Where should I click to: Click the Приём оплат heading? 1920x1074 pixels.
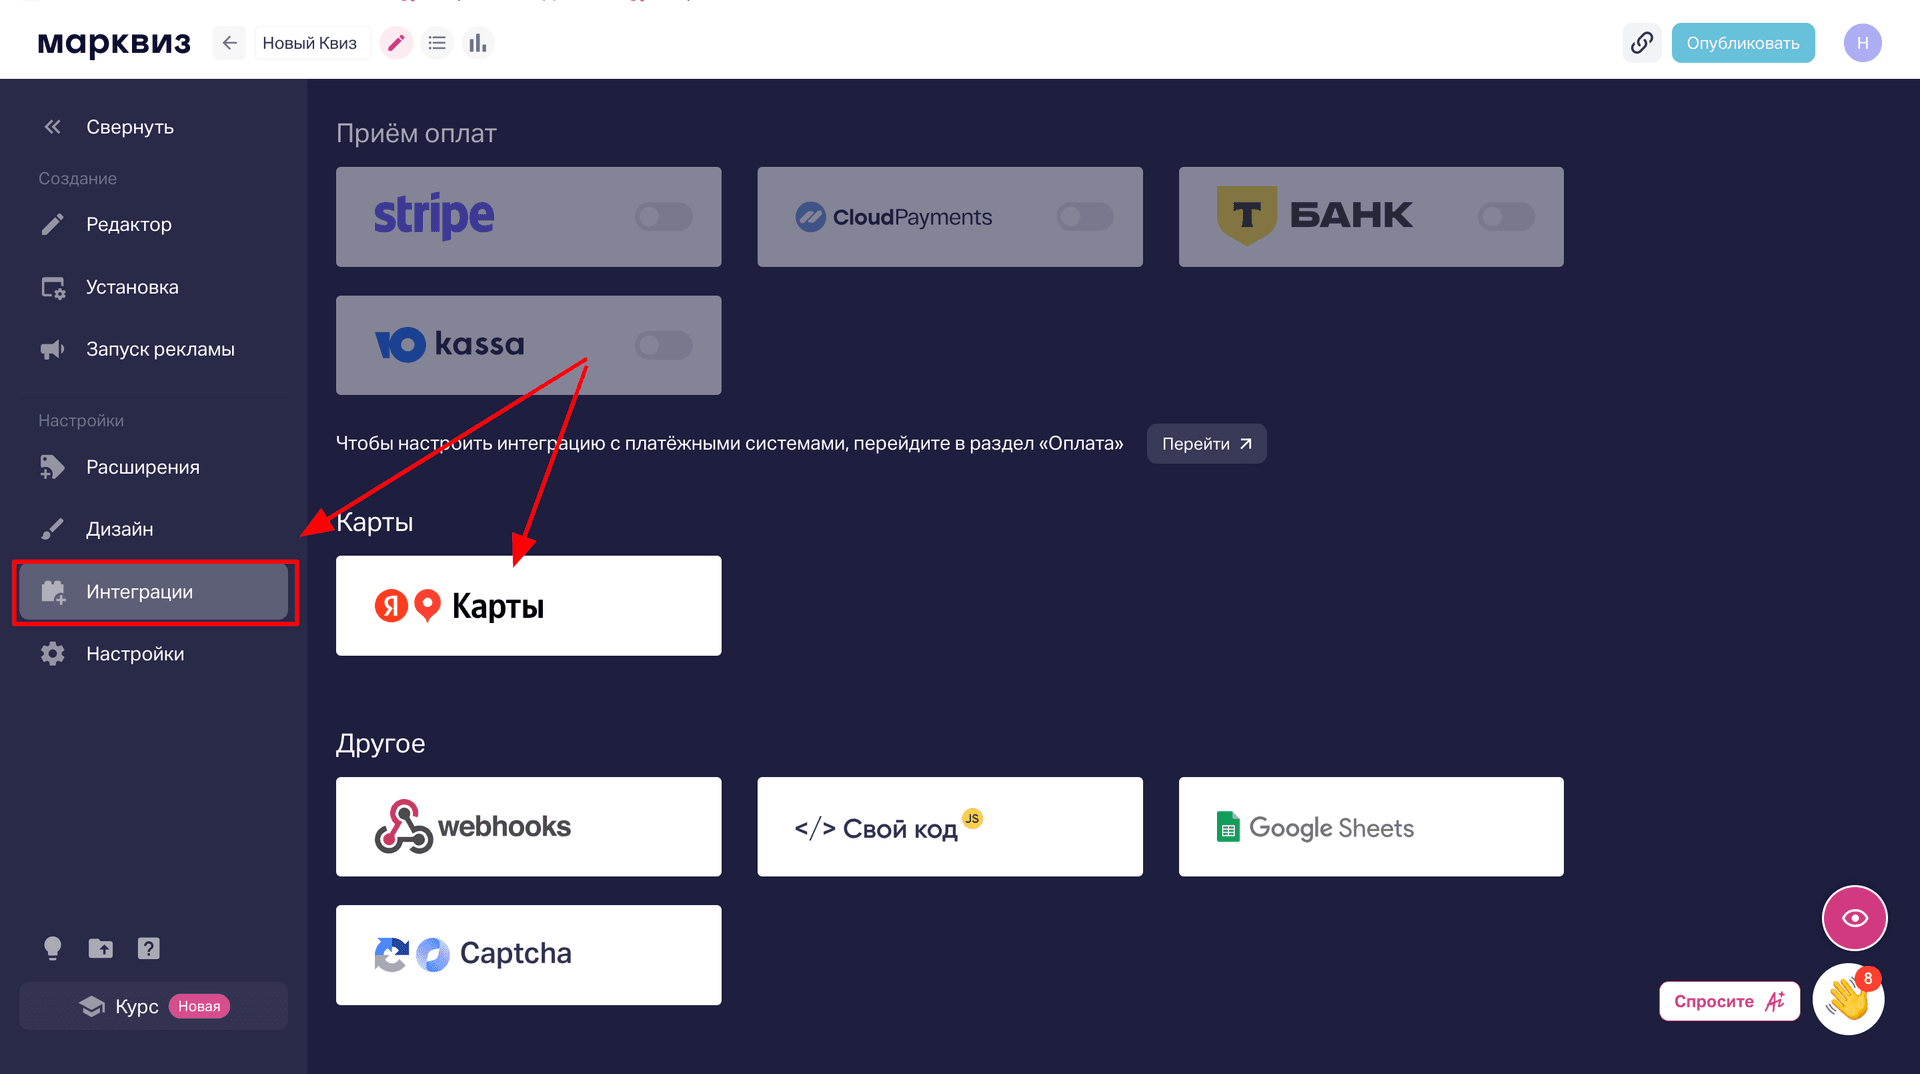coord(416,133)
